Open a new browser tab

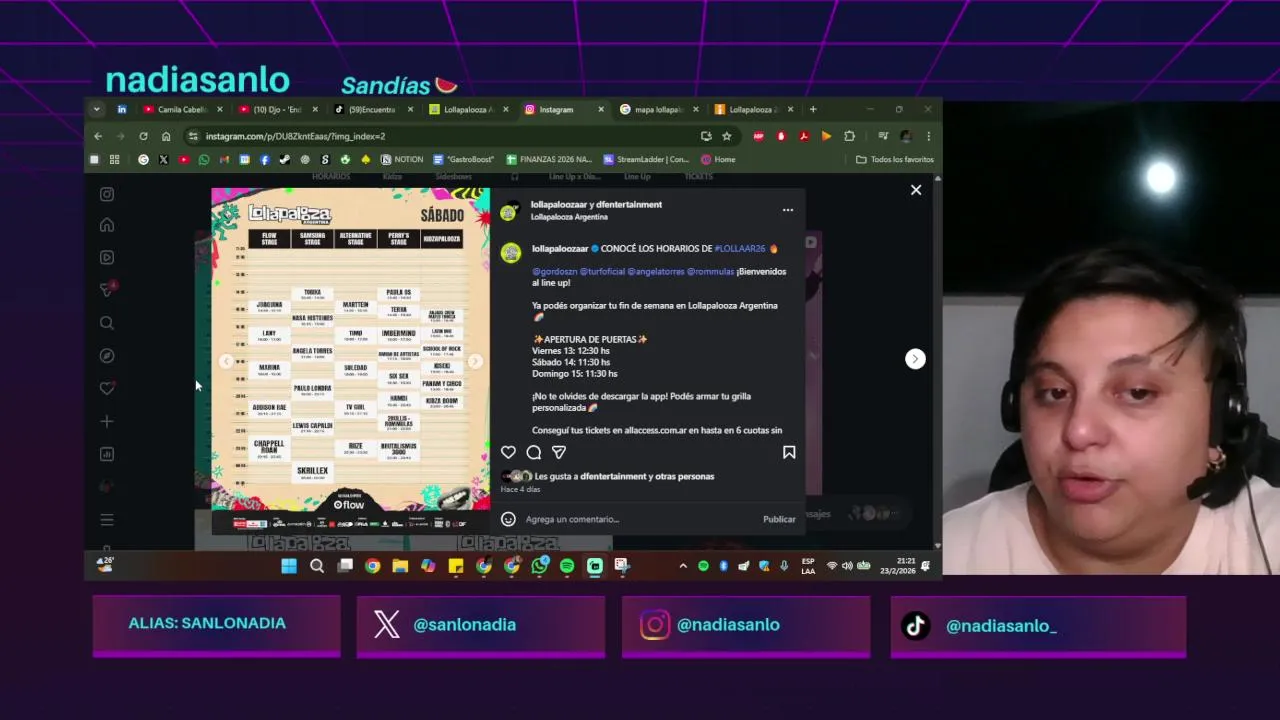813,109
